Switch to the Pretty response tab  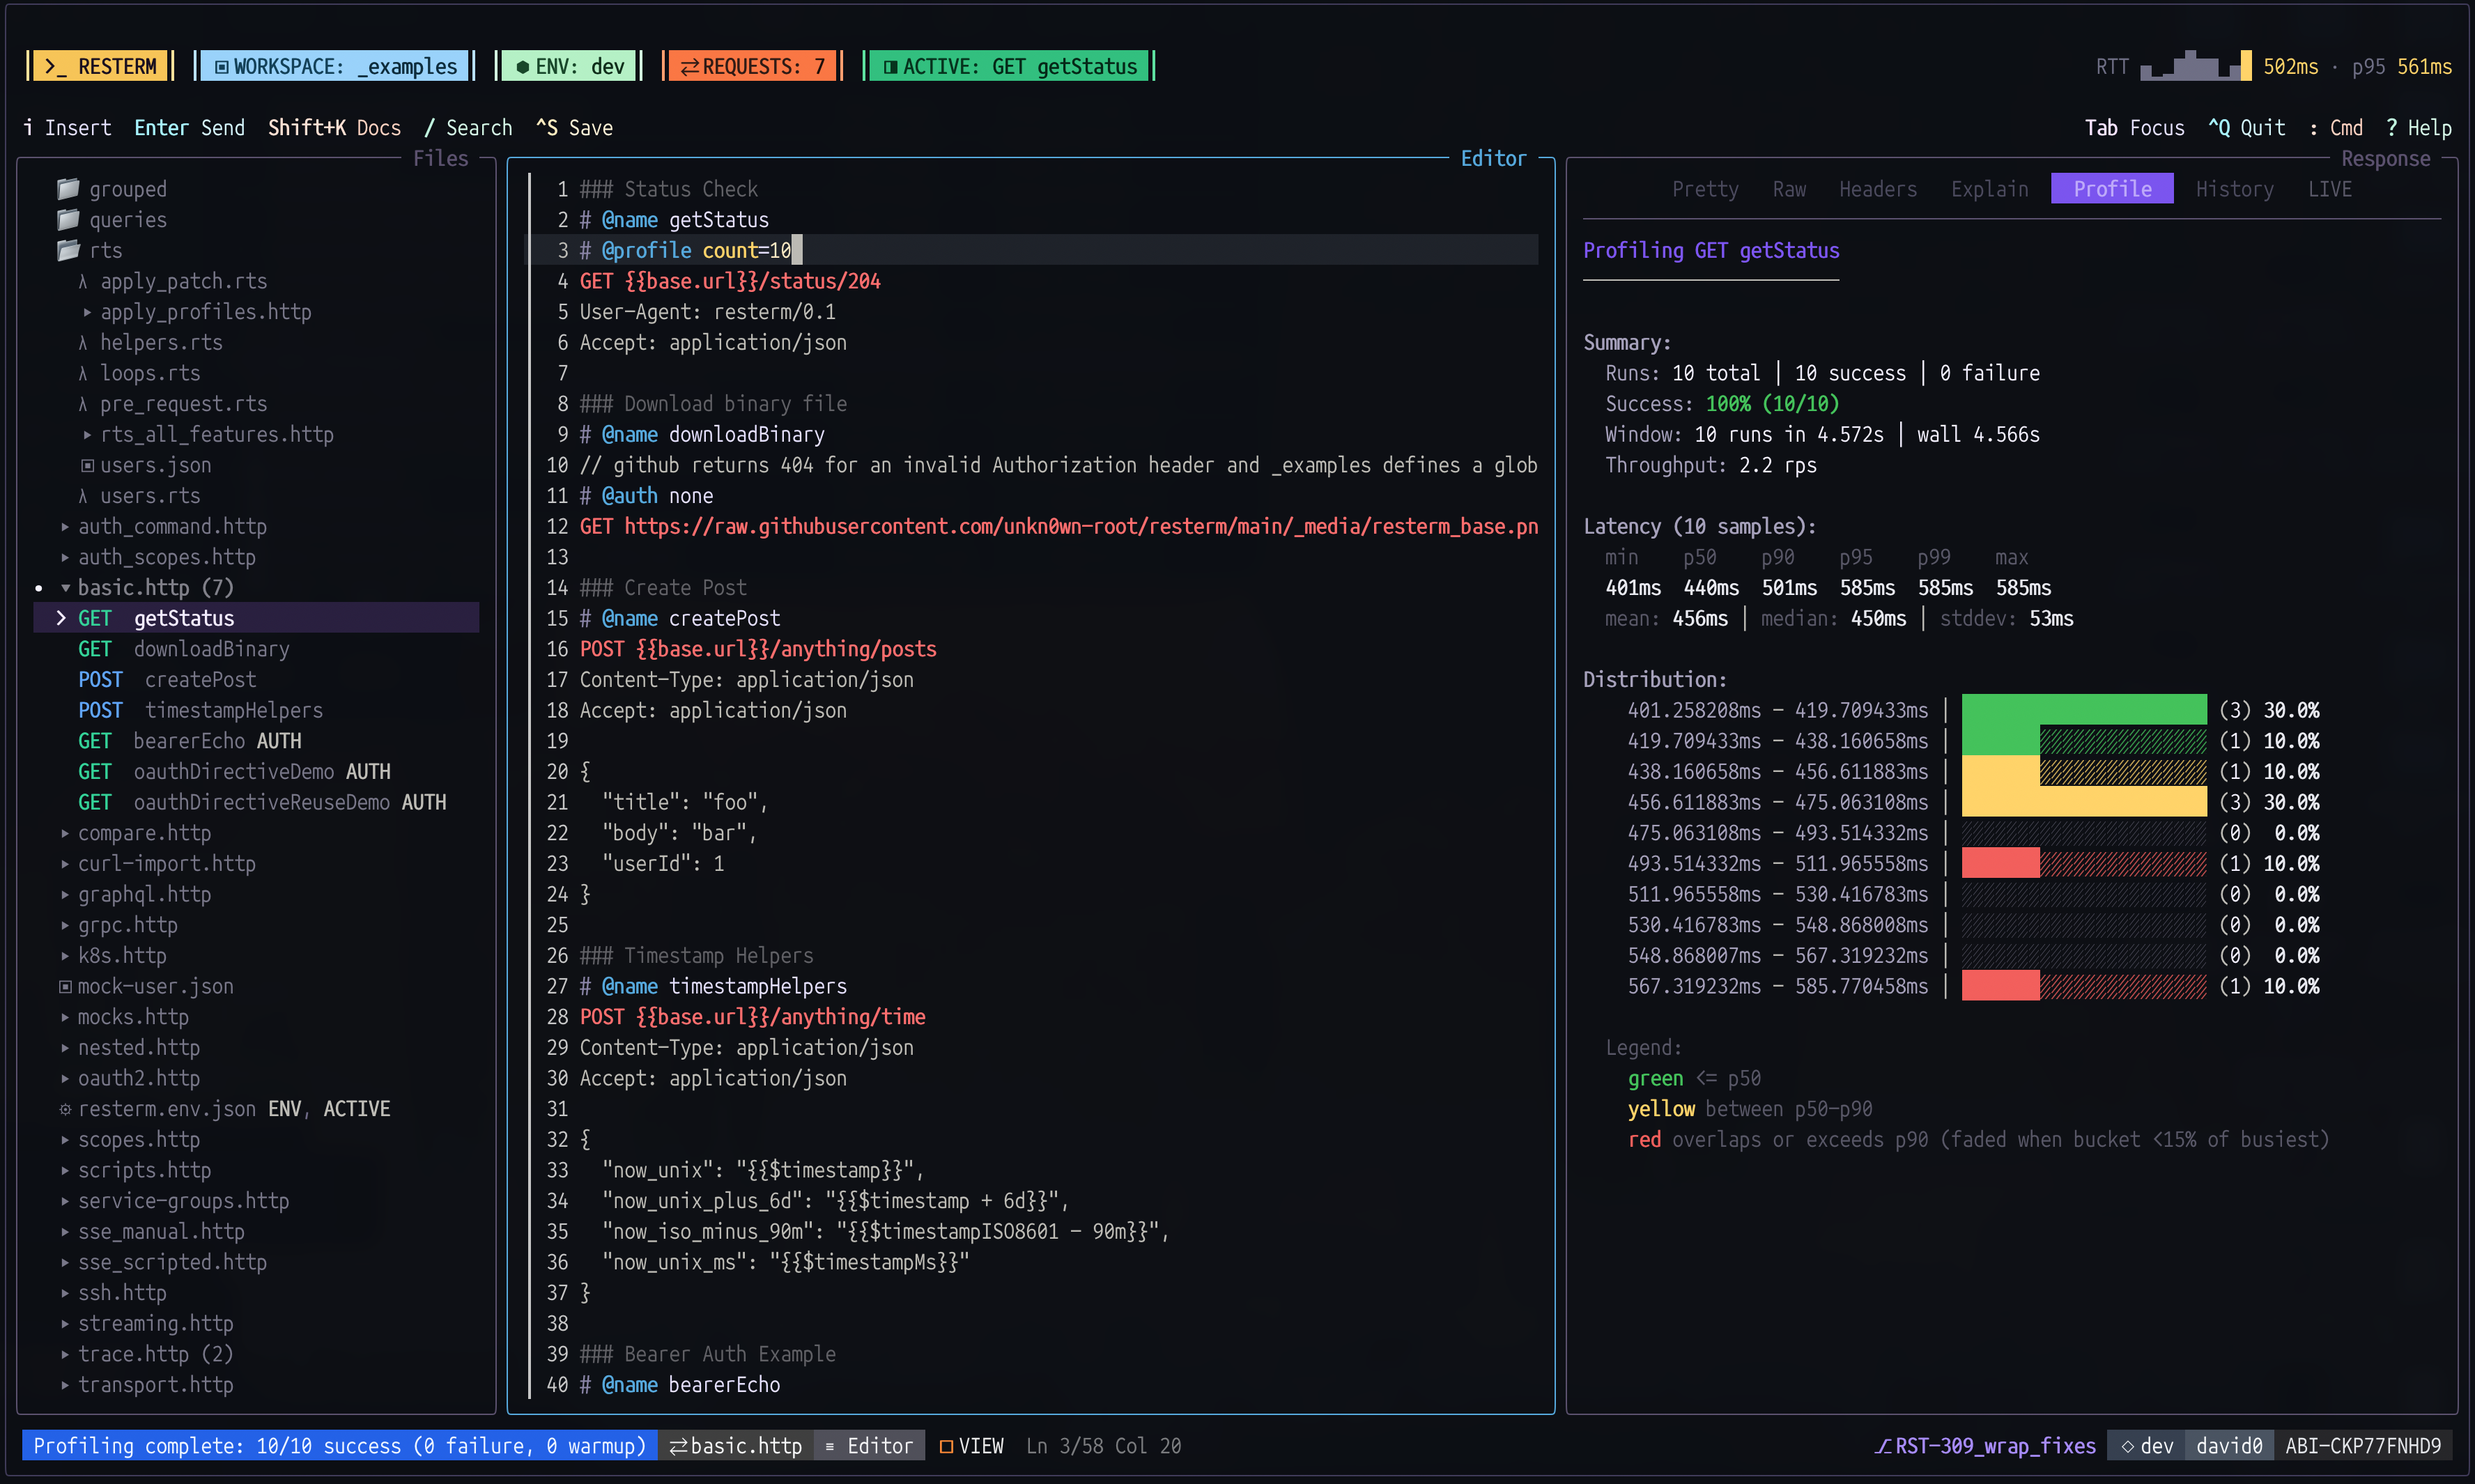[x=1705, y=189]
